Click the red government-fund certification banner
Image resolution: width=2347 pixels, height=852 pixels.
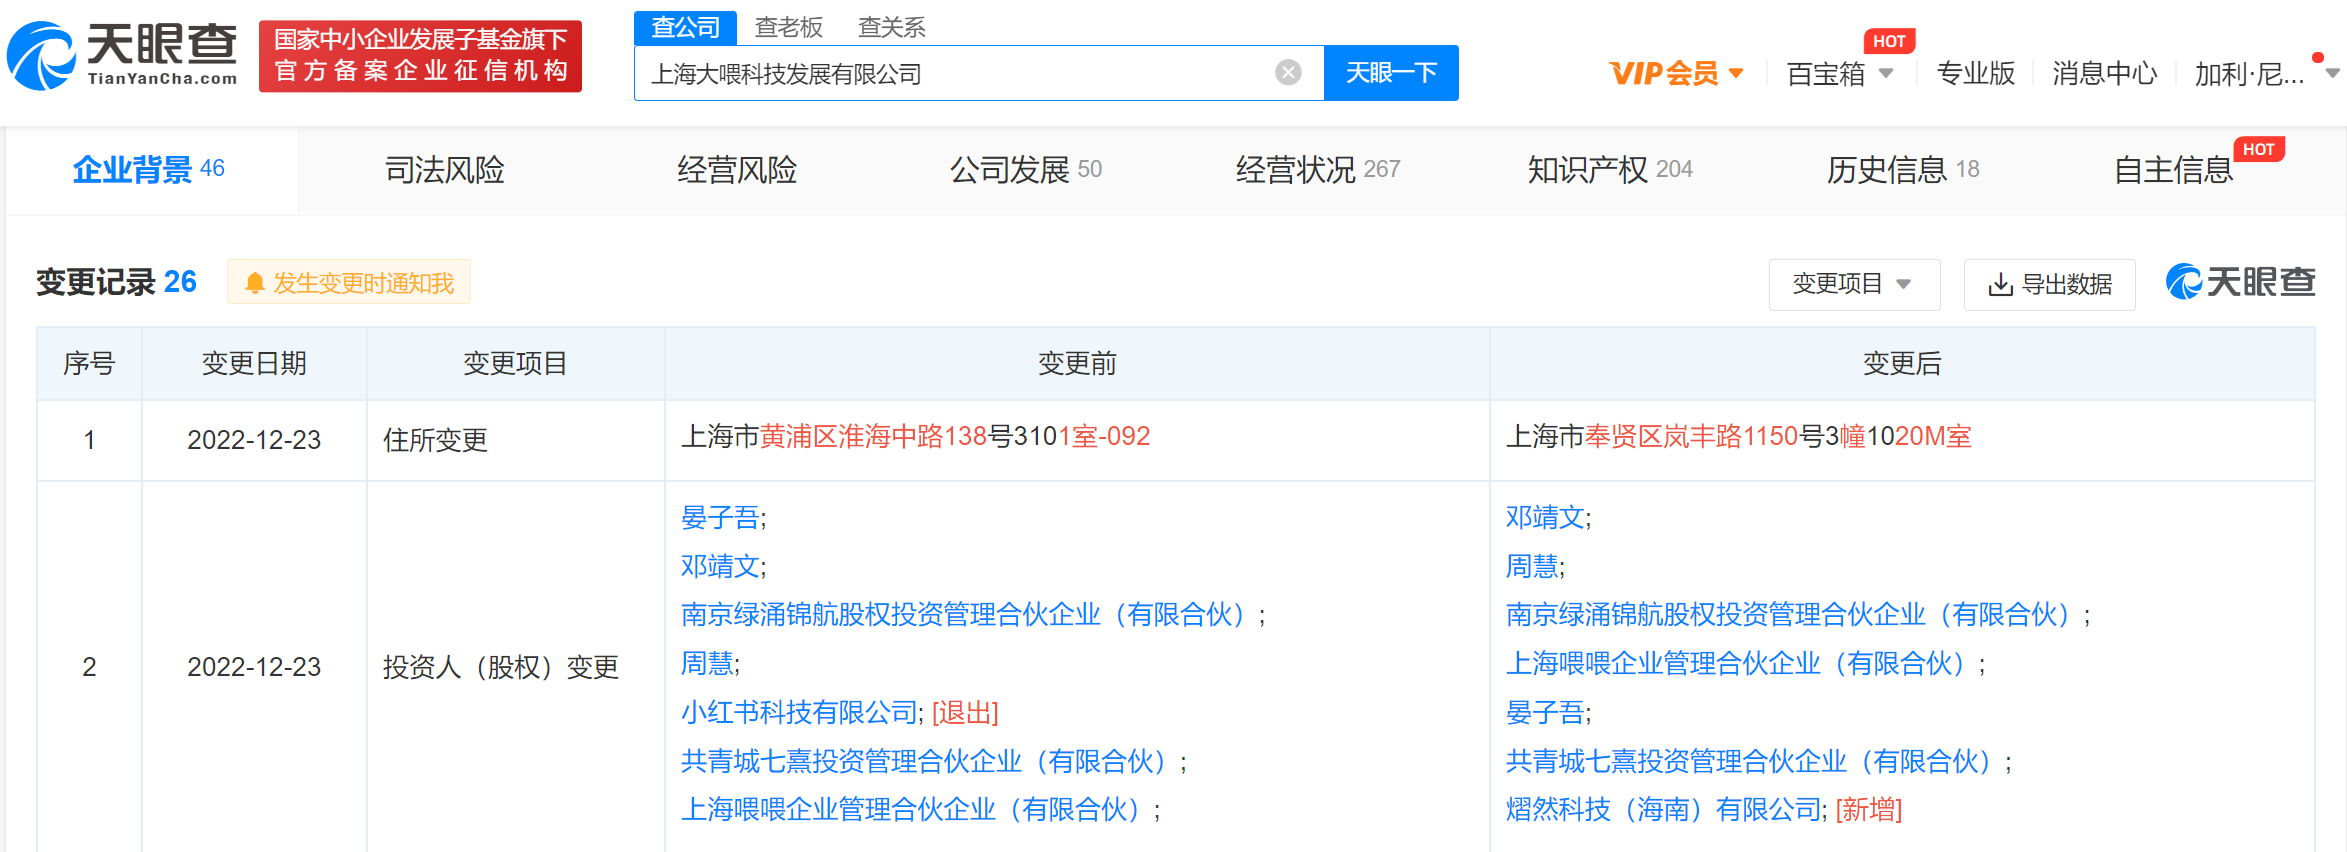pyautogui.click(x=420, y=56)
